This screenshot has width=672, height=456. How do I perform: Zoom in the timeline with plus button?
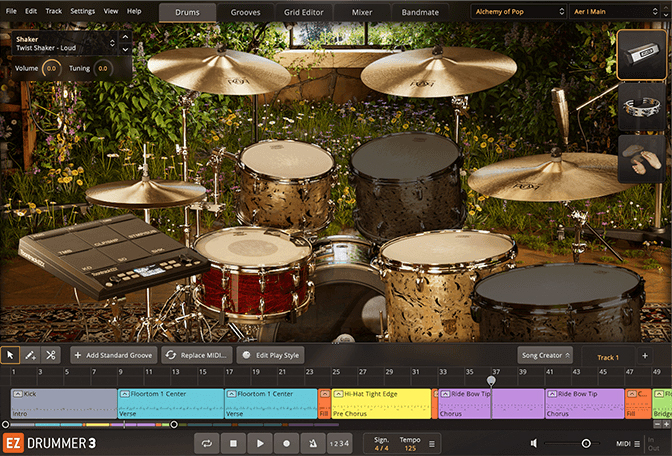coord(666,424)
